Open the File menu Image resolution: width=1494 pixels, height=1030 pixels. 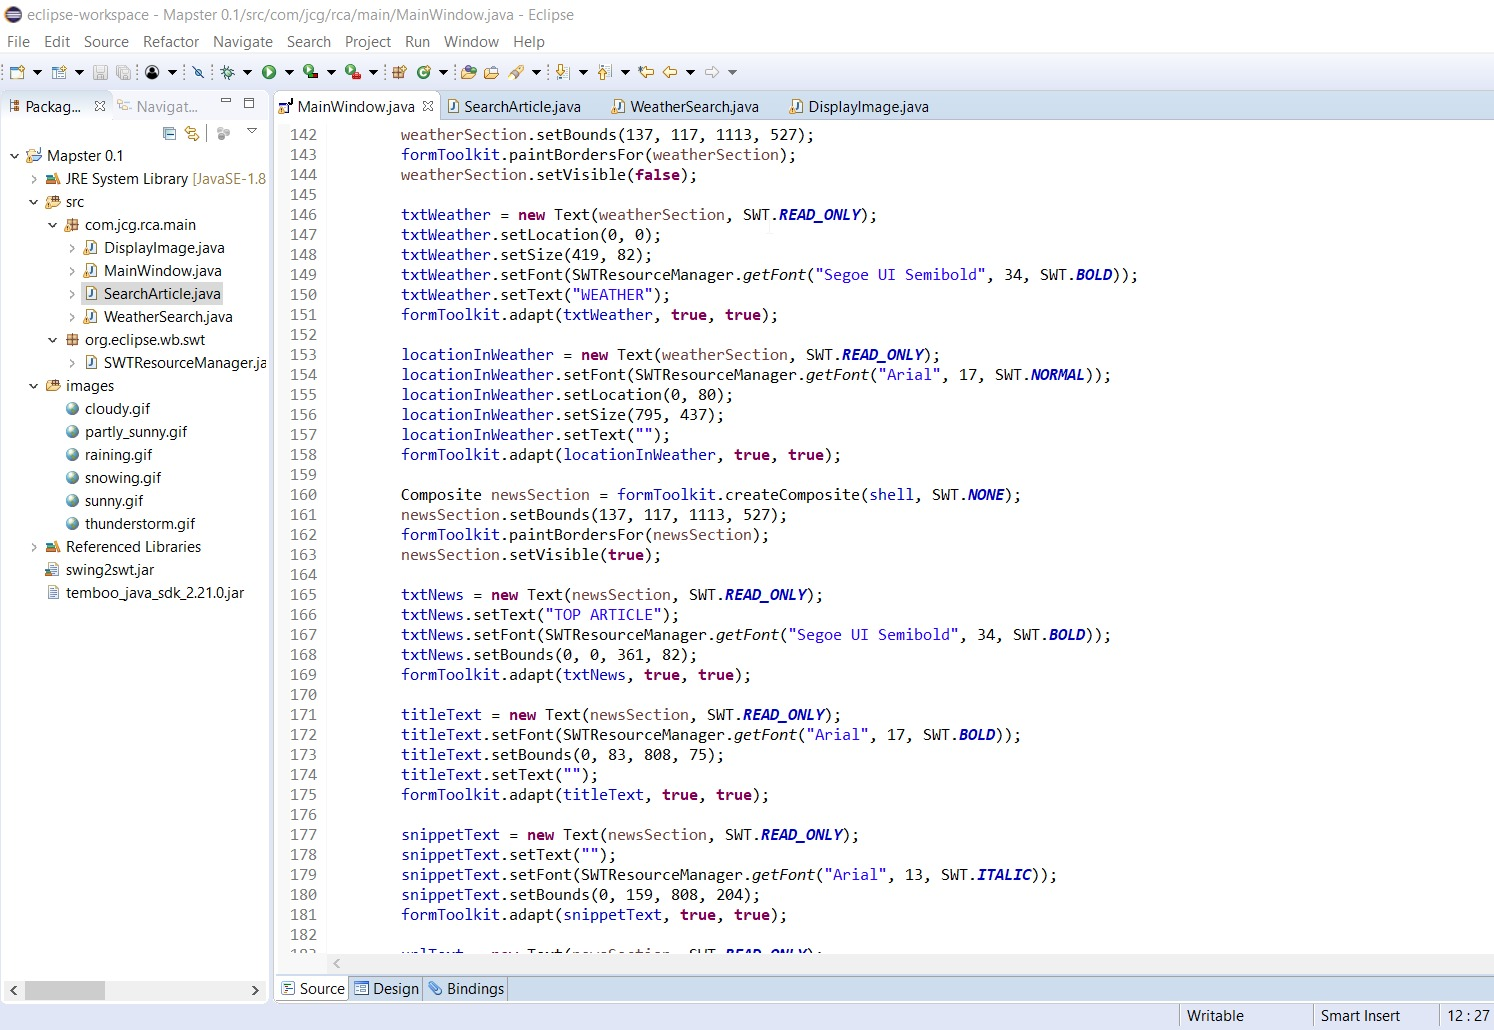(x=18, y=42)
